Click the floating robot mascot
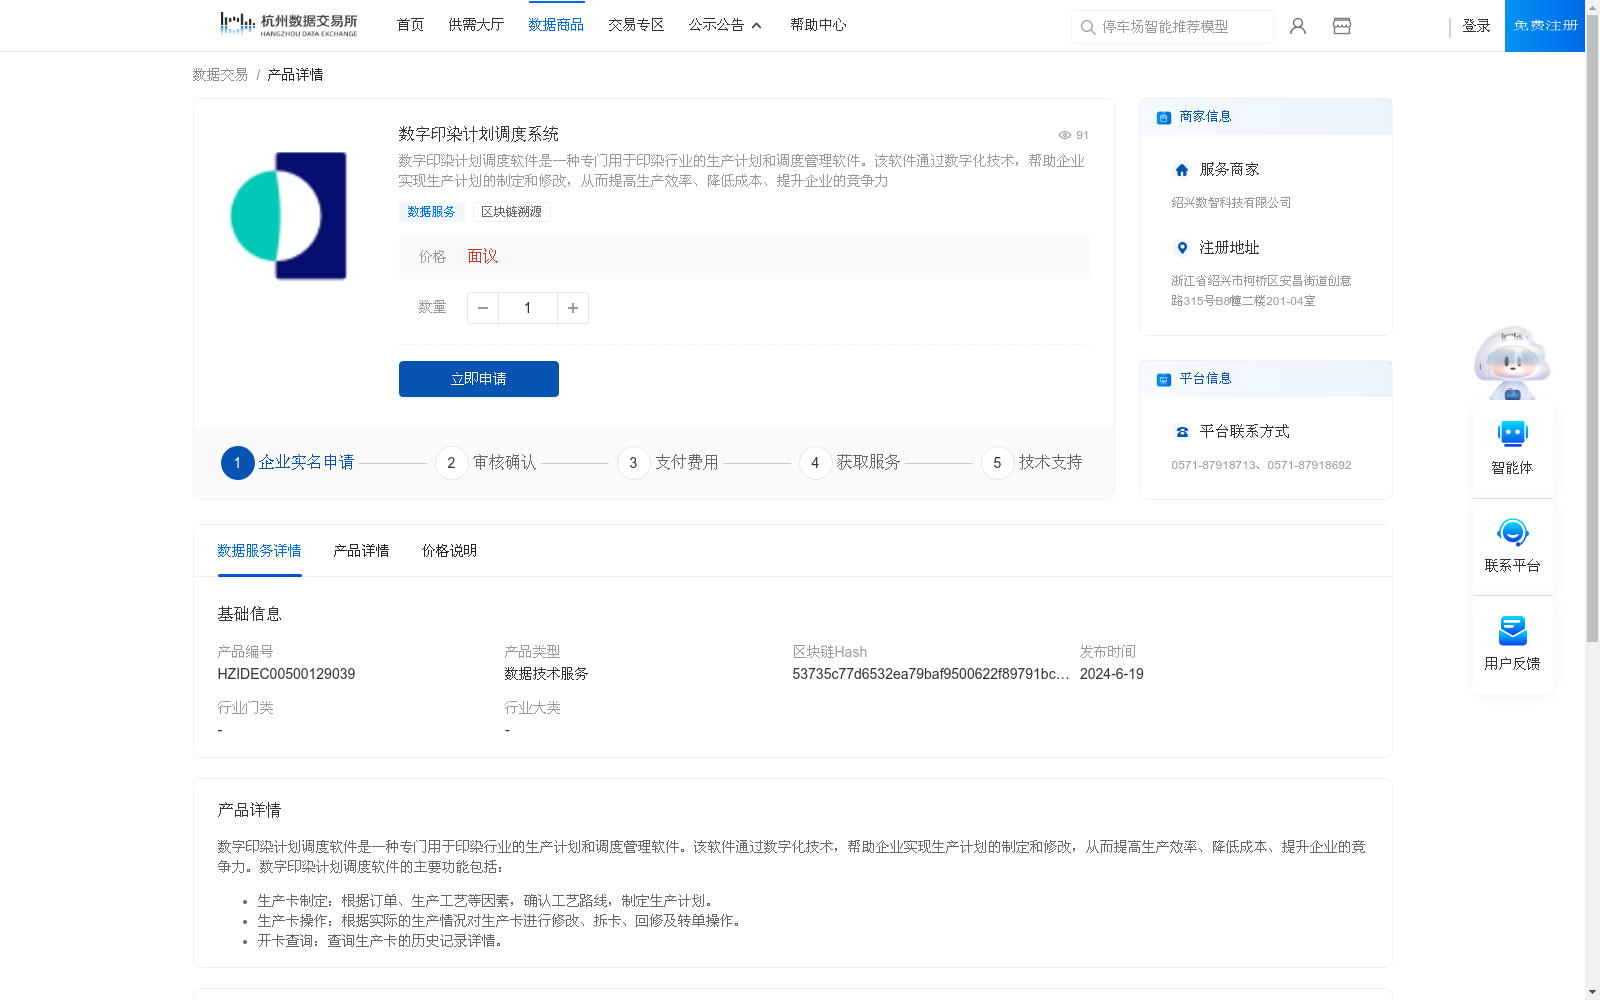This screenshot has height=1000, width=1600. coord(1512,363)
